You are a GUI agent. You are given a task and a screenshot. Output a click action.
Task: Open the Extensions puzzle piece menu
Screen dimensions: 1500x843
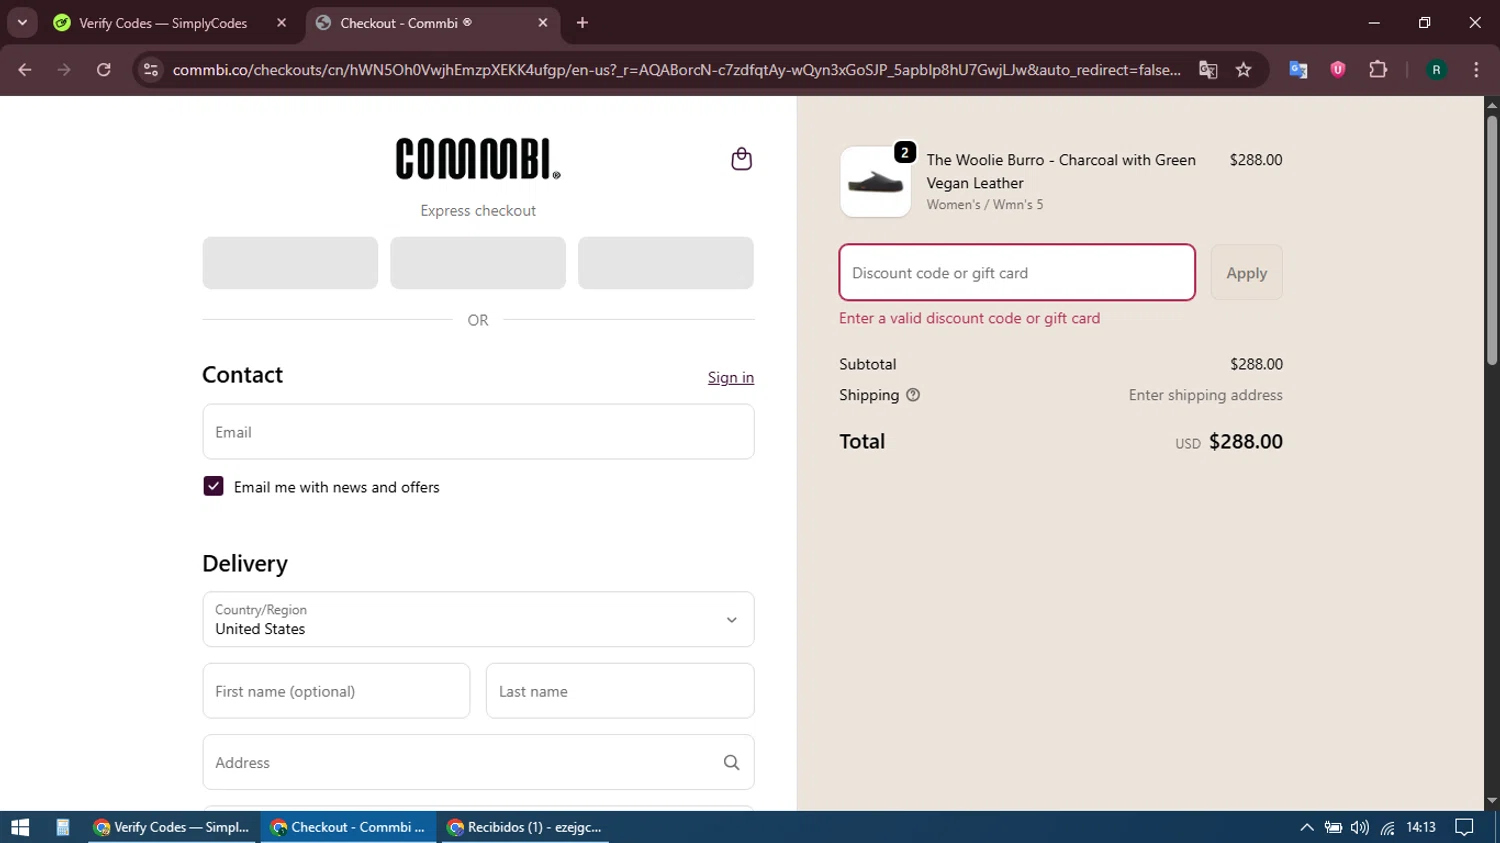[x=1378, y=70]
